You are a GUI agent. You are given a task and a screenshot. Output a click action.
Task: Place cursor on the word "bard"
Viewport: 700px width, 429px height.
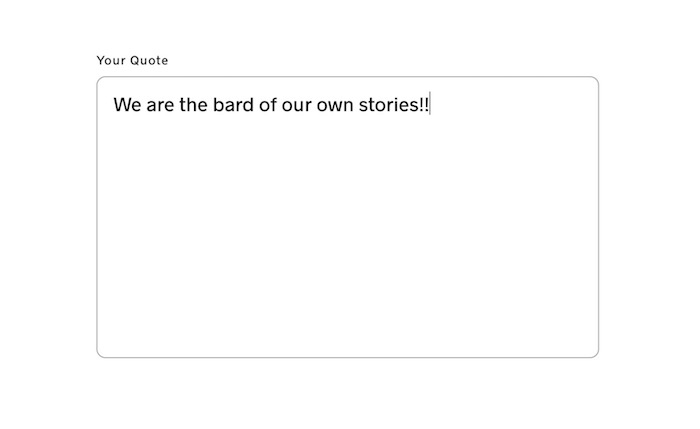point(233,105)
